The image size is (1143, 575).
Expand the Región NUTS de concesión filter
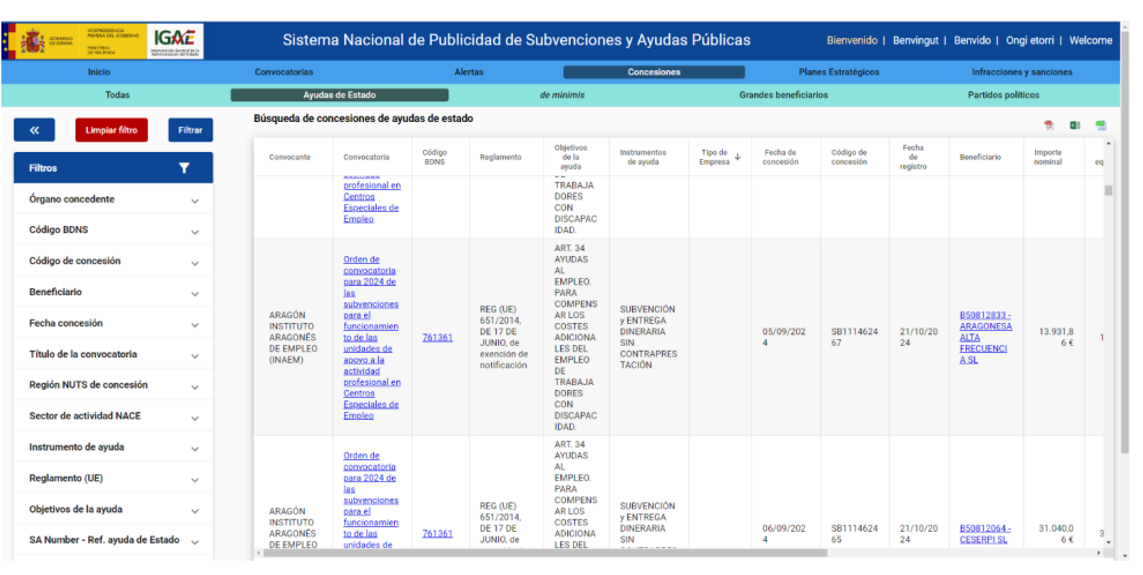pyautogui.click(x=113, y=385)
